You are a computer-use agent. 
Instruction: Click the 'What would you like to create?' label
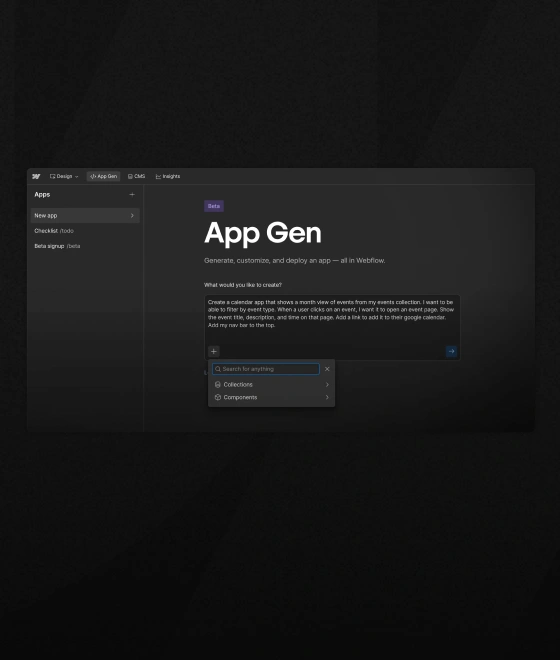(x=243, y=285)
